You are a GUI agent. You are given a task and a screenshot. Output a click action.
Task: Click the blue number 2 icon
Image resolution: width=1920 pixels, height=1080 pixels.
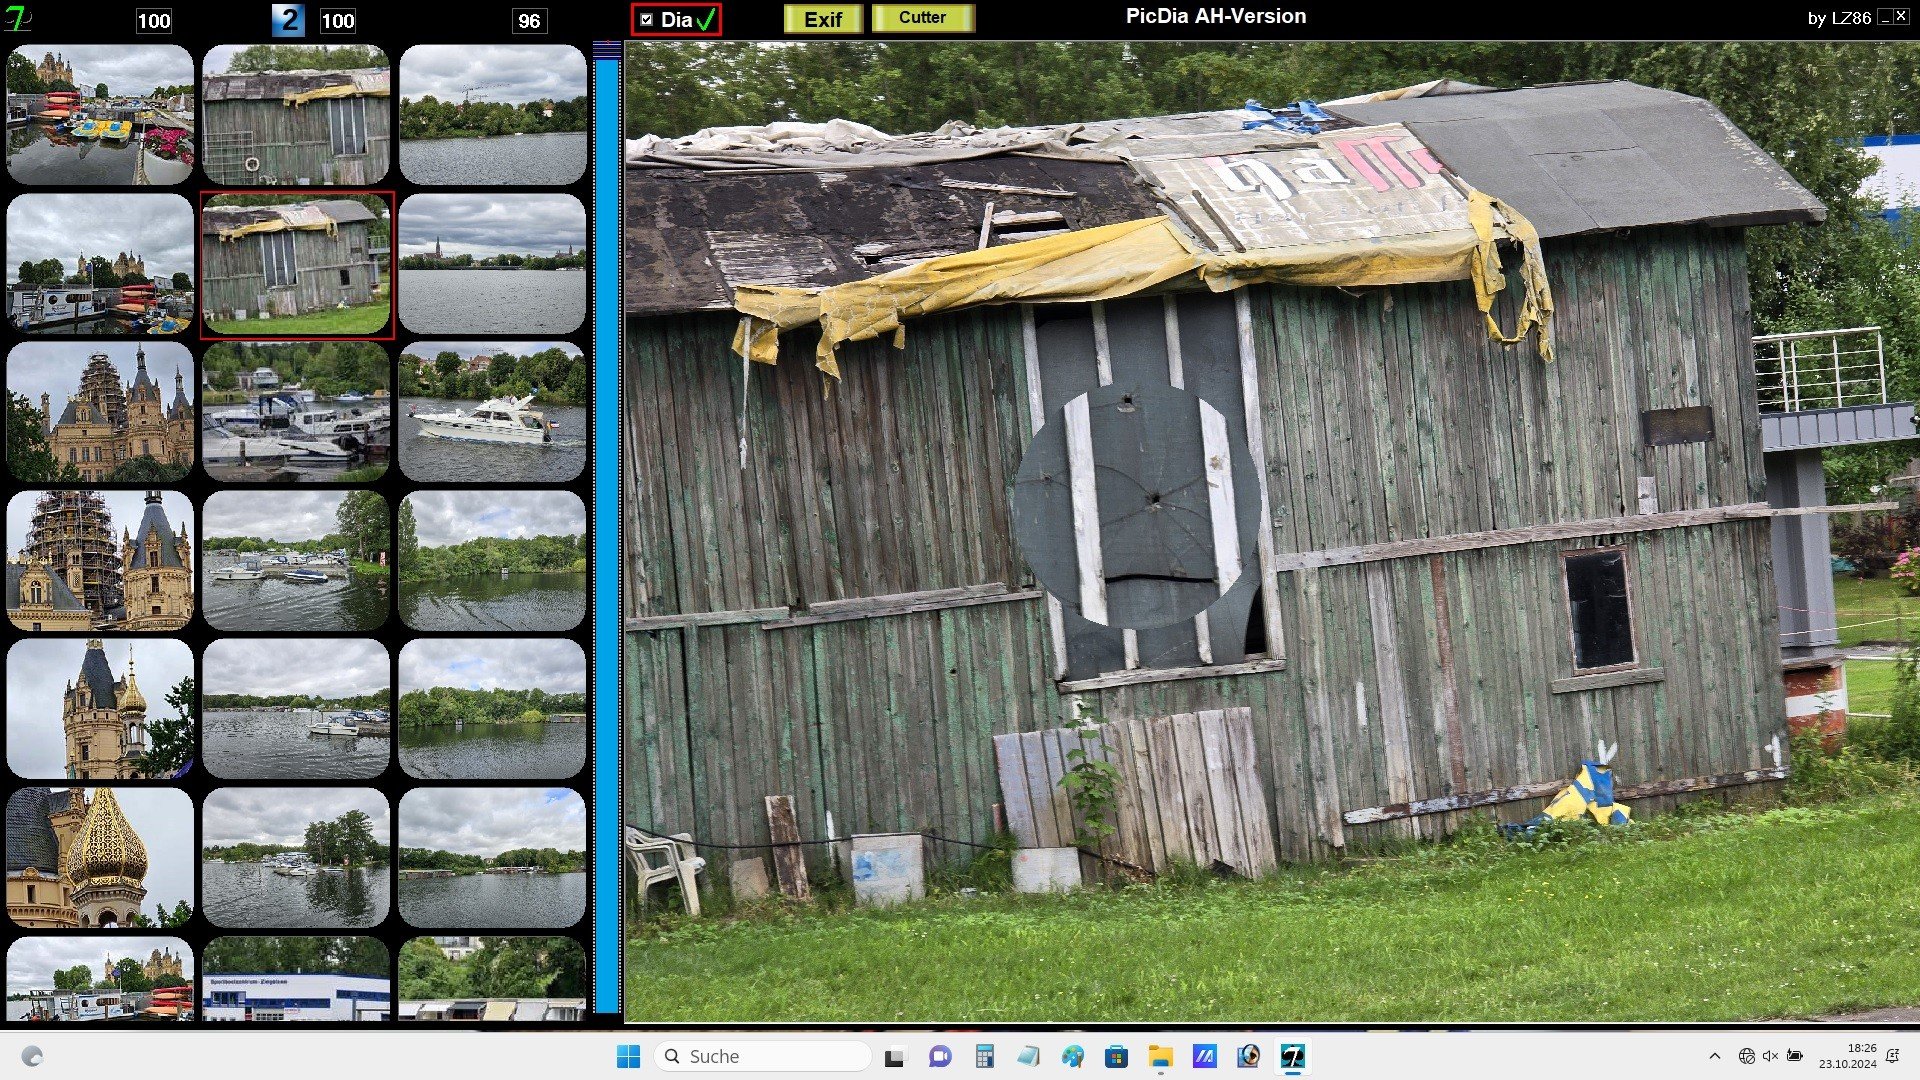pyautogui.click(x=288, y=20)
